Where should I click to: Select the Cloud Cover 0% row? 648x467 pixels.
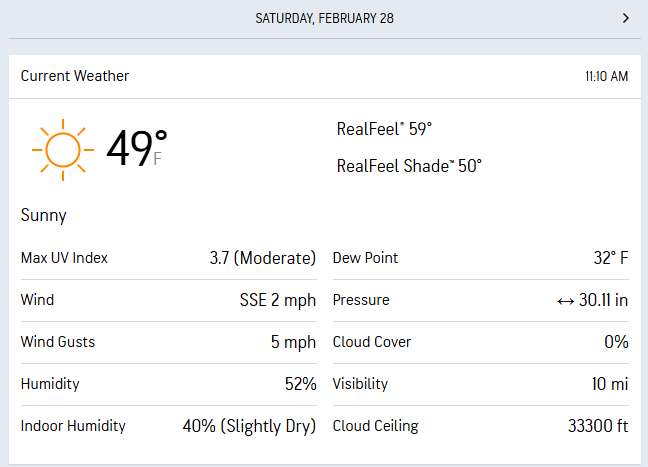480,342
